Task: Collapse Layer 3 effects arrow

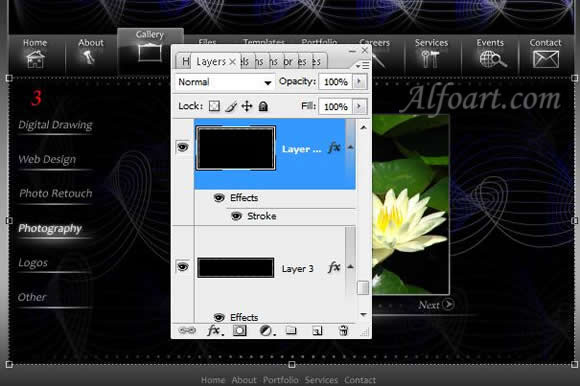Action: pyautogui.click(x=351, y=267)
